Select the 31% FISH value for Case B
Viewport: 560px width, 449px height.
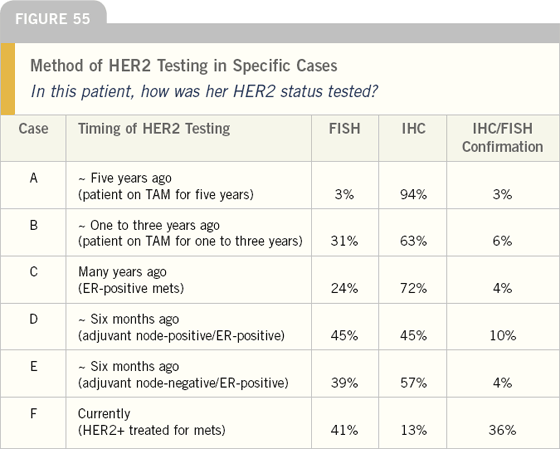click(x=344, y=241)
